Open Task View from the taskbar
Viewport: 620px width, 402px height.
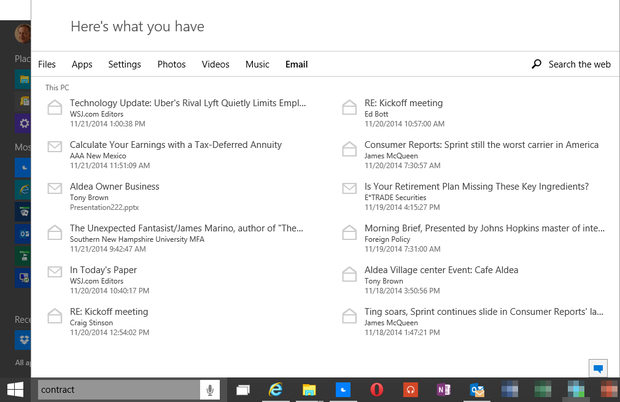[x=243, y=389]
